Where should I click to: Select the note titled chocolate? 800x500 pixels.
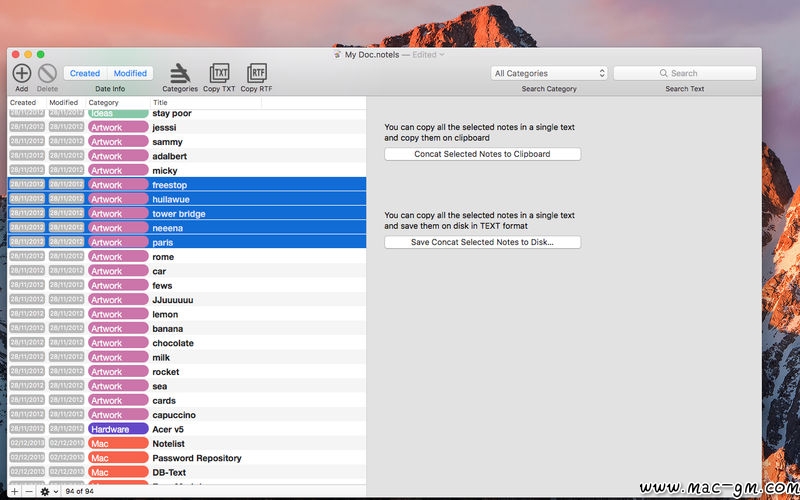tap(187, 343)
